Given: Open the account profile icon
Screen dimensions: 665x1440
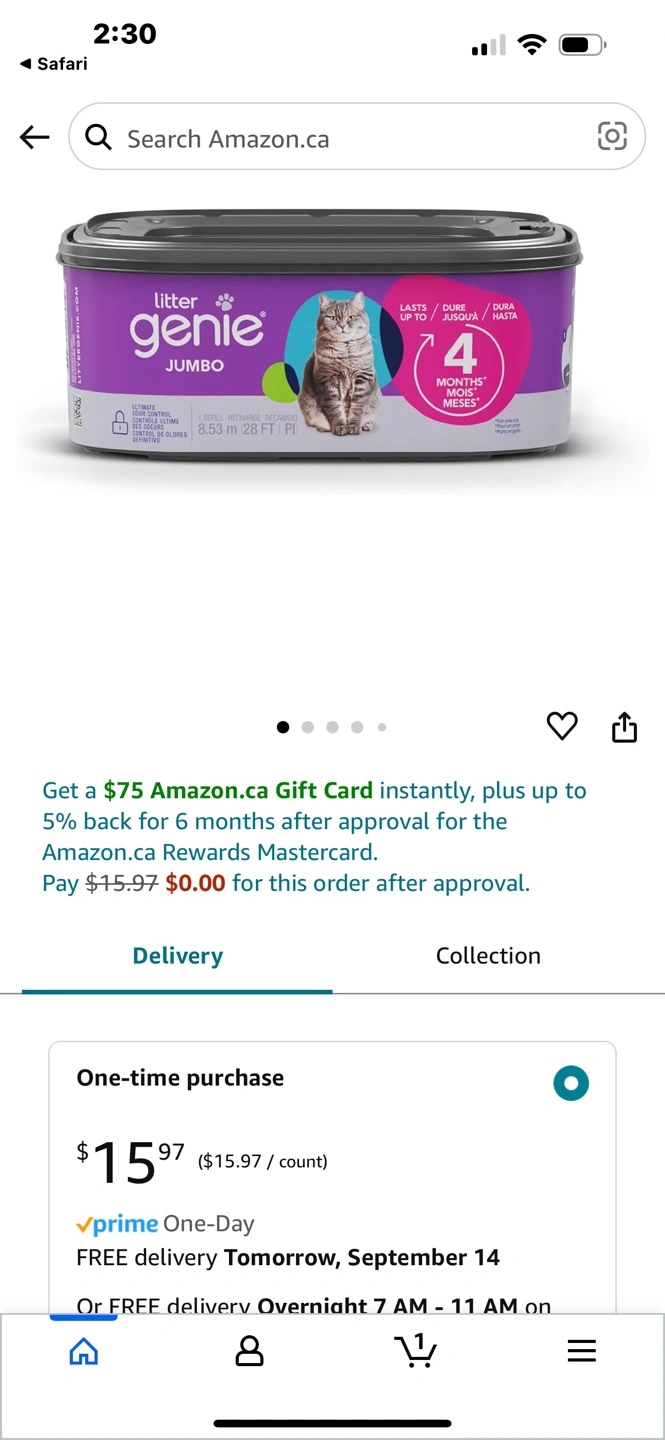Looking at the screenshot, I should 249,1352.
